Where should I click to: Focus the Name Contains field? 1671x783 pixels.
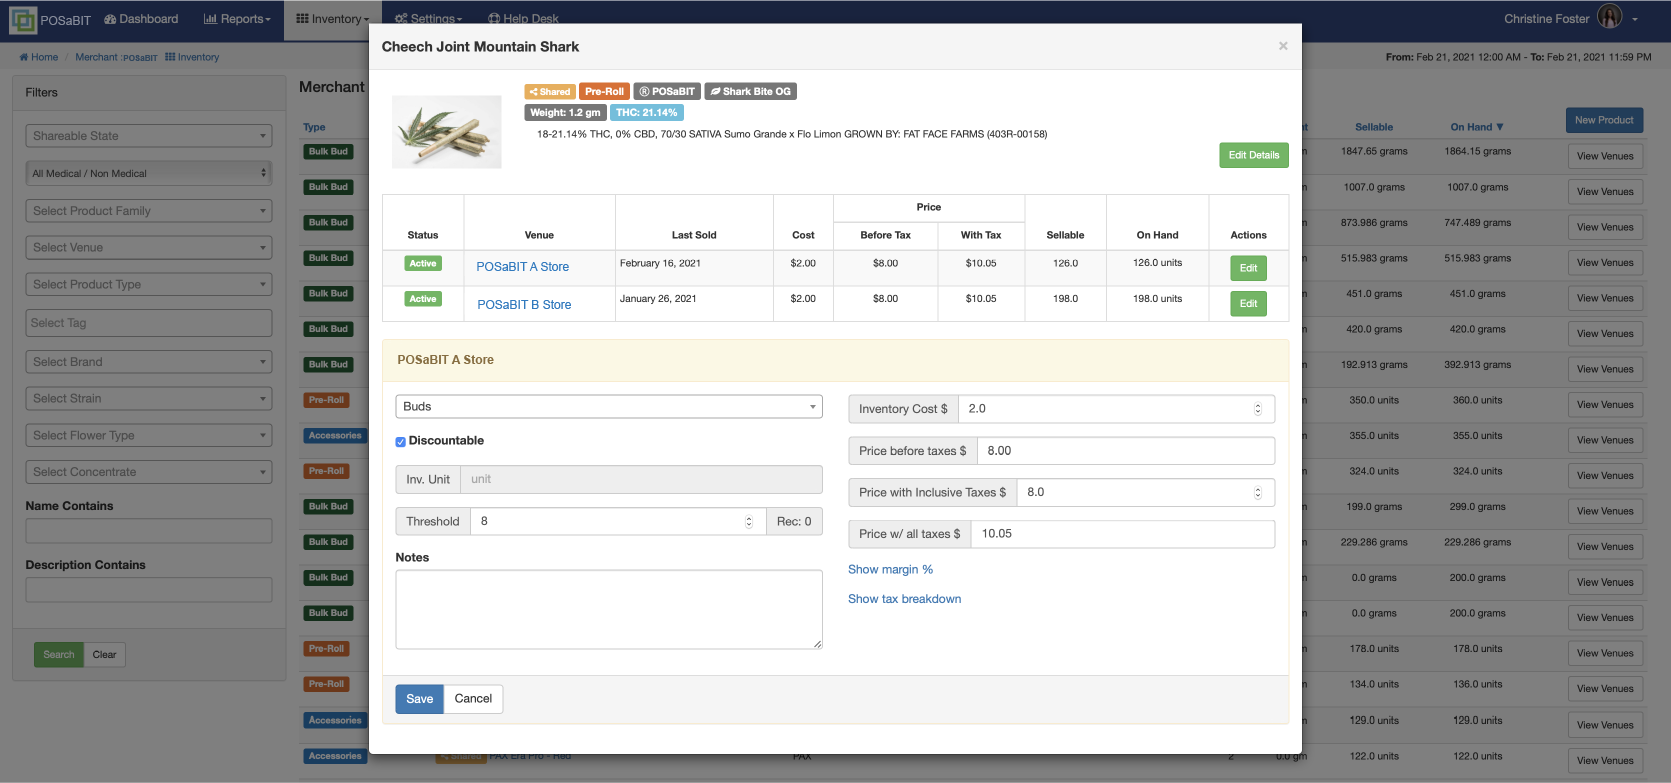(149, 531)
